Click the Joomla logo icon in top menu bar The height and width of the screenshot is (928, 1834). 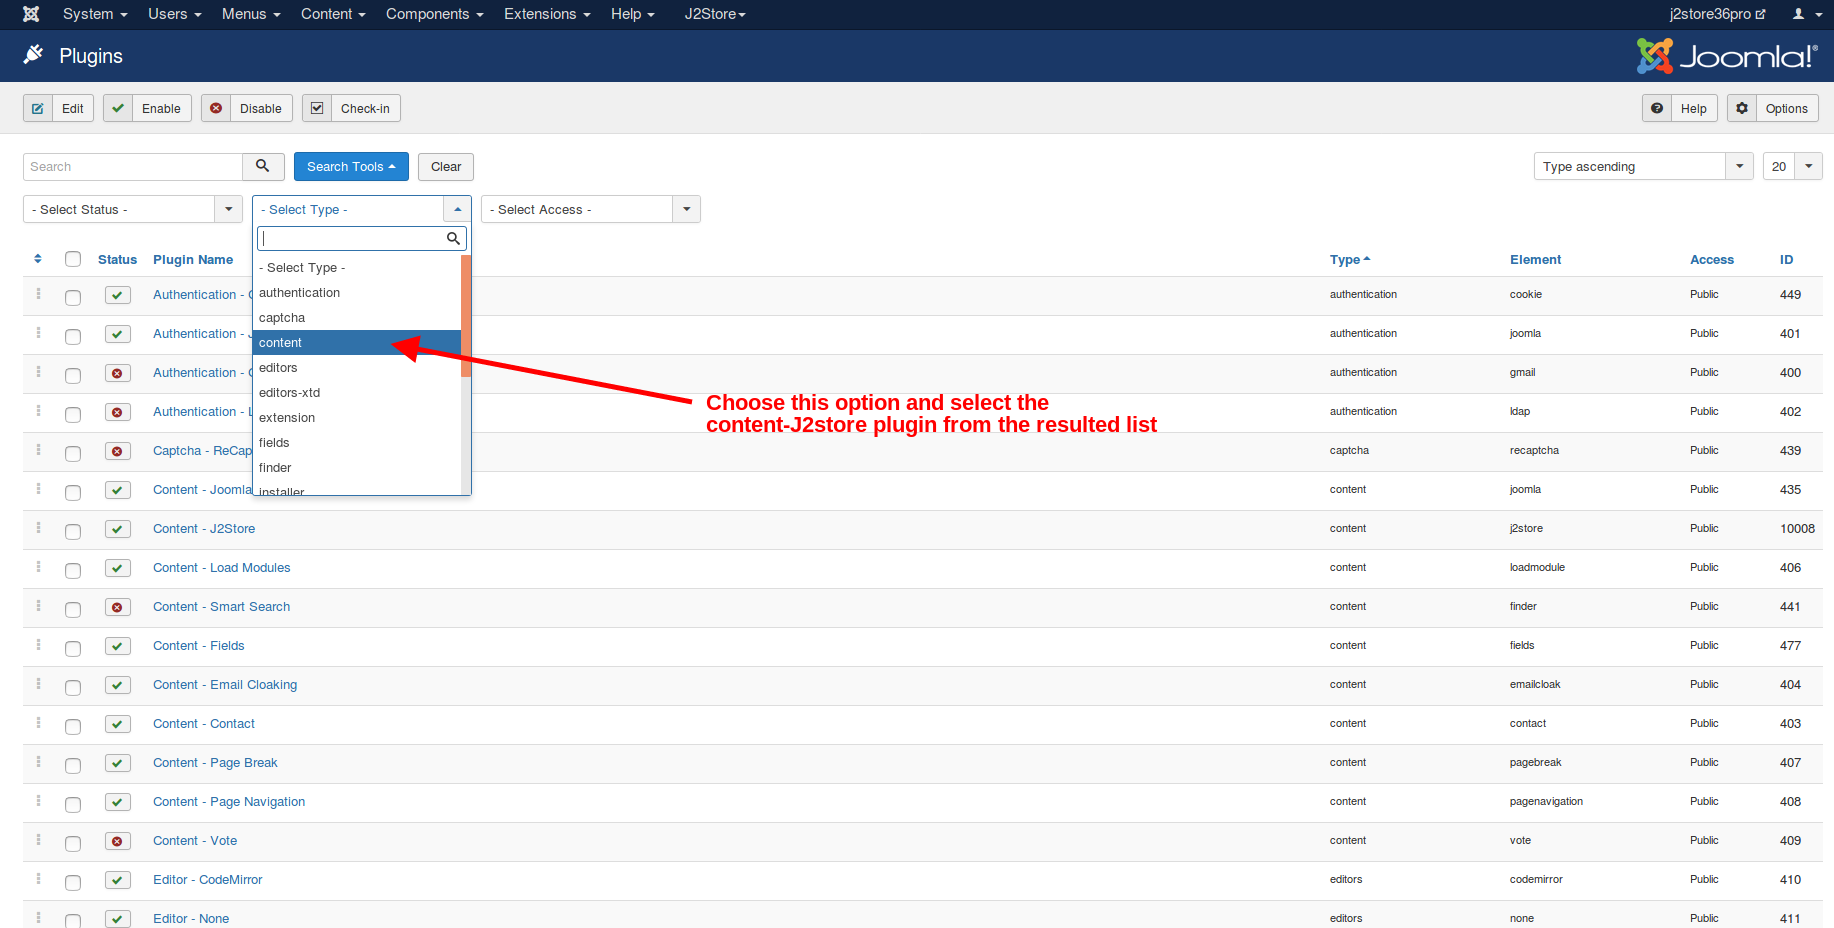point(31,14)
